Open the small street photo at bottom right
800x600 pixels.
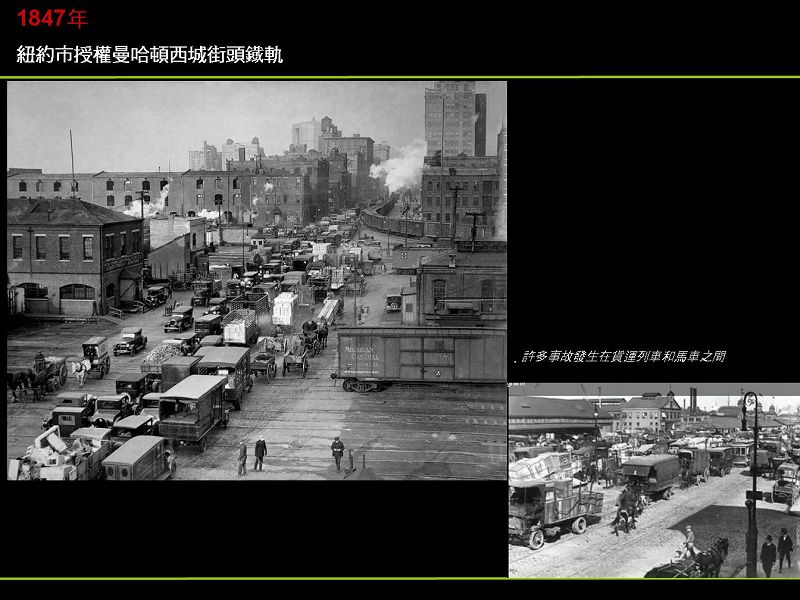tap(654, 480)
